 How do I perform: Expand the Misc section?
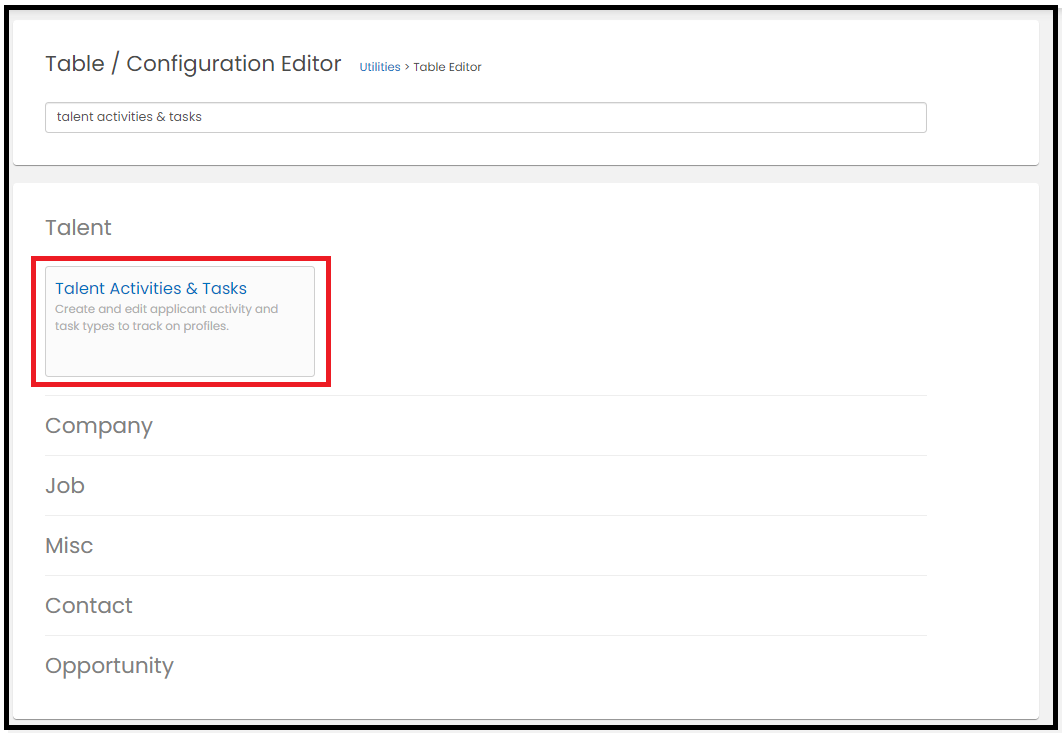point(69,545)
